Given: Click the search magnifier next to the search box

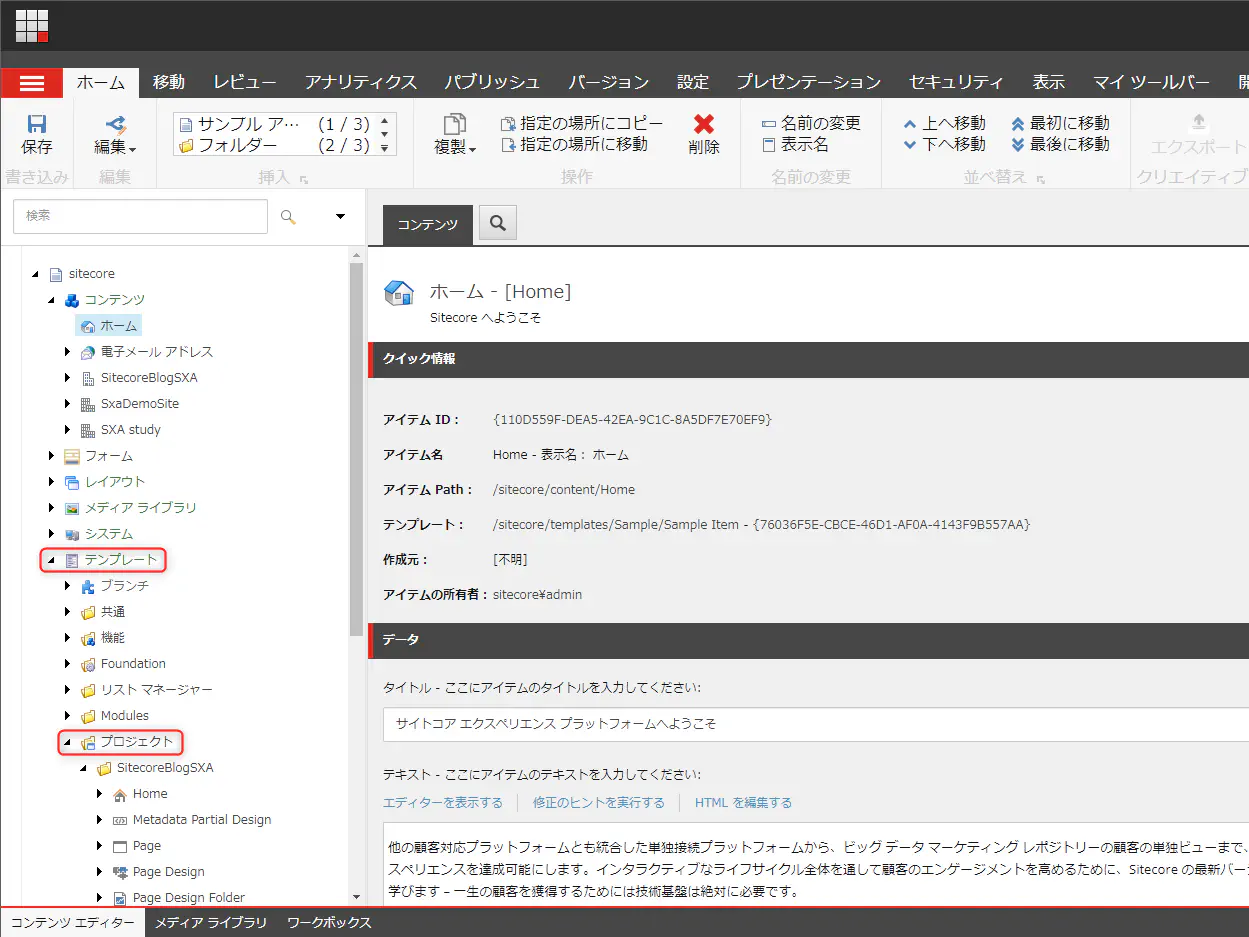Looking at the screenshot, I should click(289, 216).
